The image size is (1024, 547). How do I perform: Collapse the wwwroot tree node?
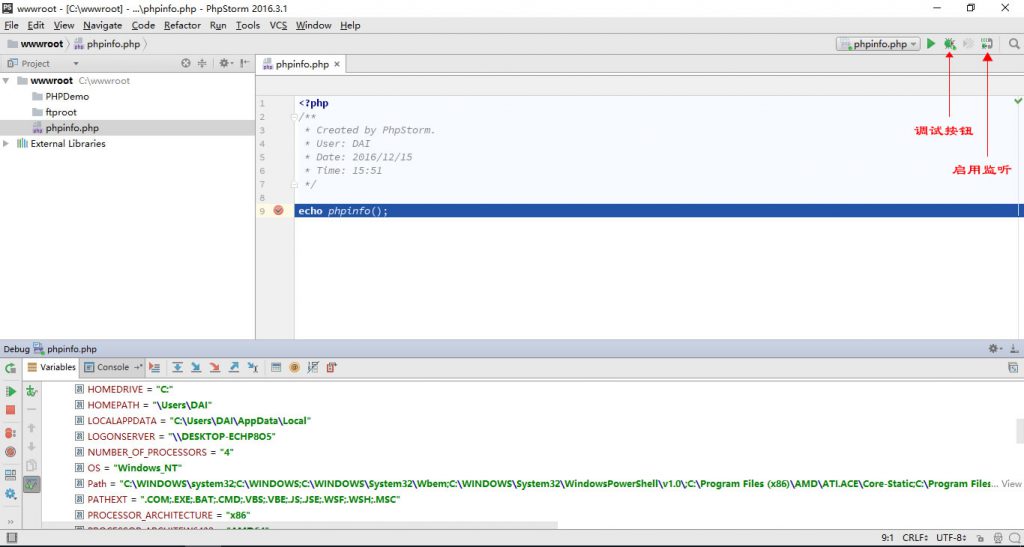[x=6, y=81]
